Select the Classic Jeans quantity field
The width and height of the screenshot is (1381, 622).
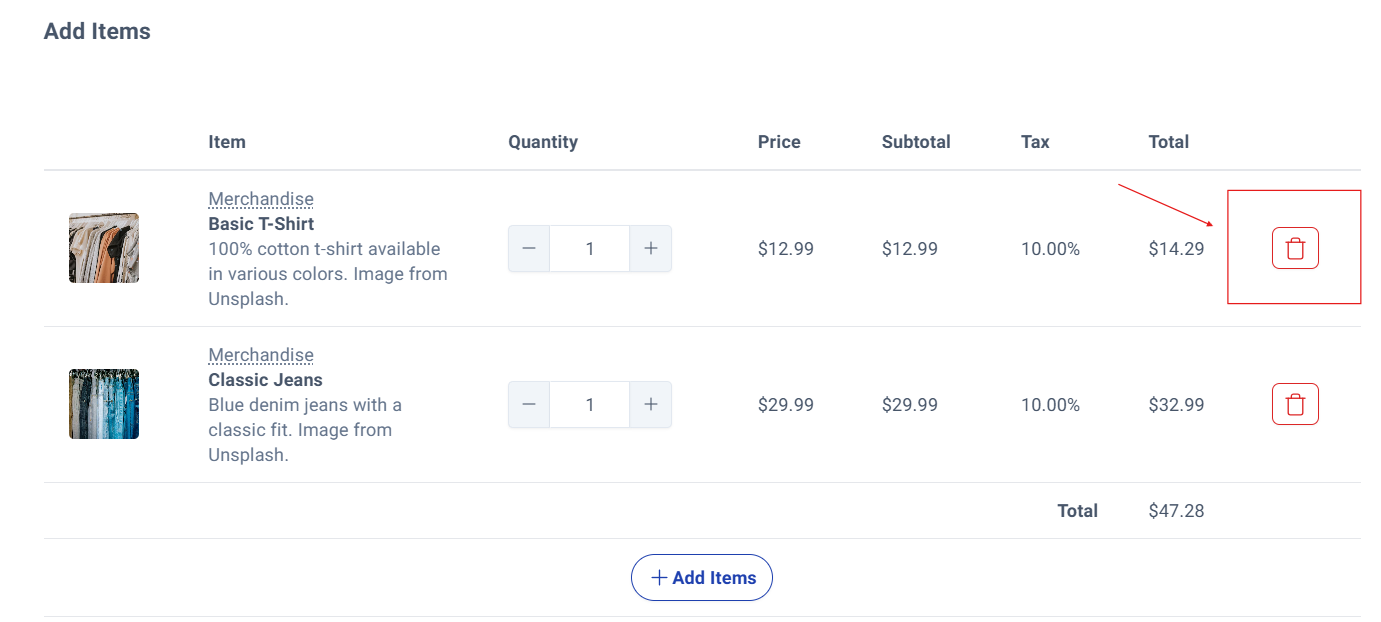coord(590,404)
